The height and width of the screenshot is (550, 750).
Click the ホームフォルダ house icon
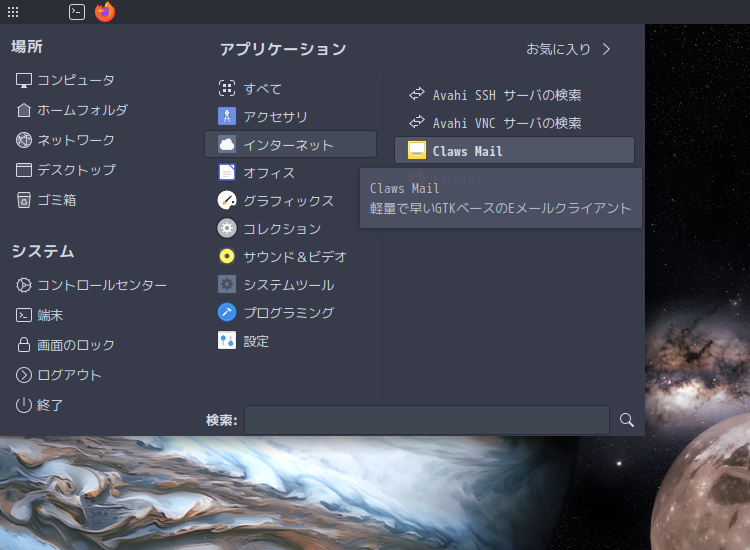[24, 110]
